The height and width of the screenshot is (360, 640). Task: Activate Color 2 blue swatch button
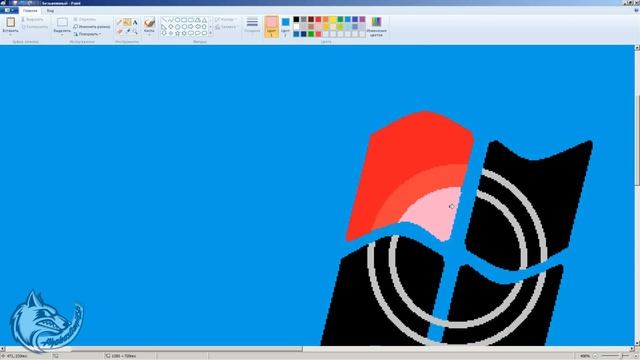[285, 27]
